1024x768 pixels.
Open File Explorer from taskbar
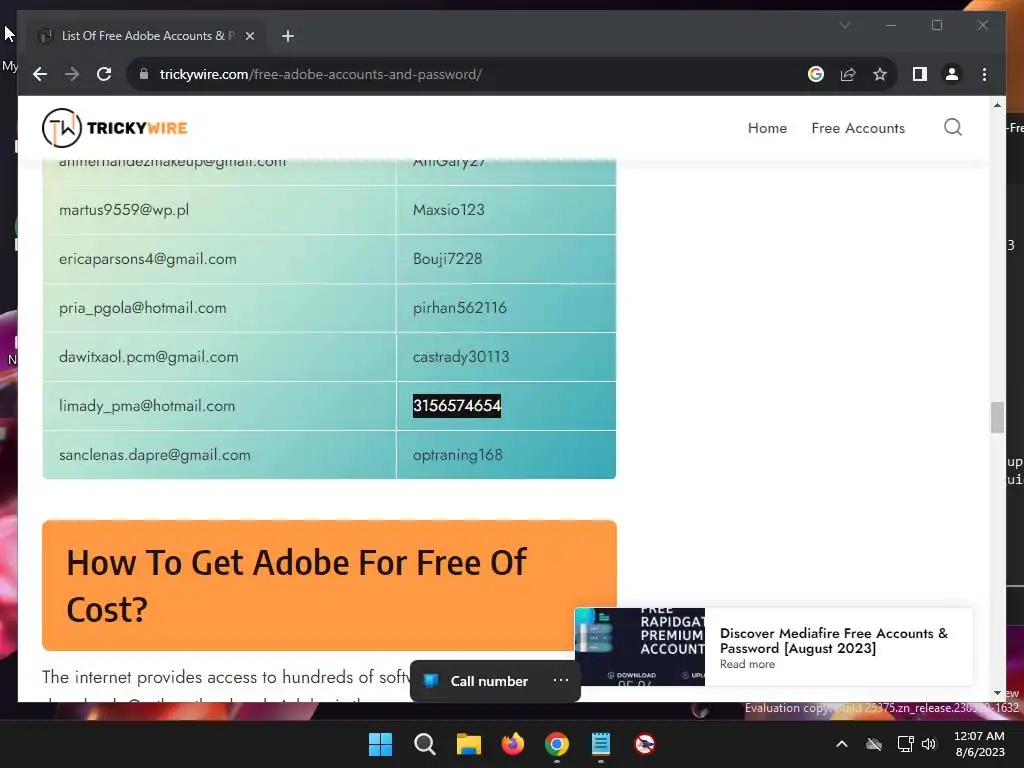pyautogui.click(x=468, y=744)
